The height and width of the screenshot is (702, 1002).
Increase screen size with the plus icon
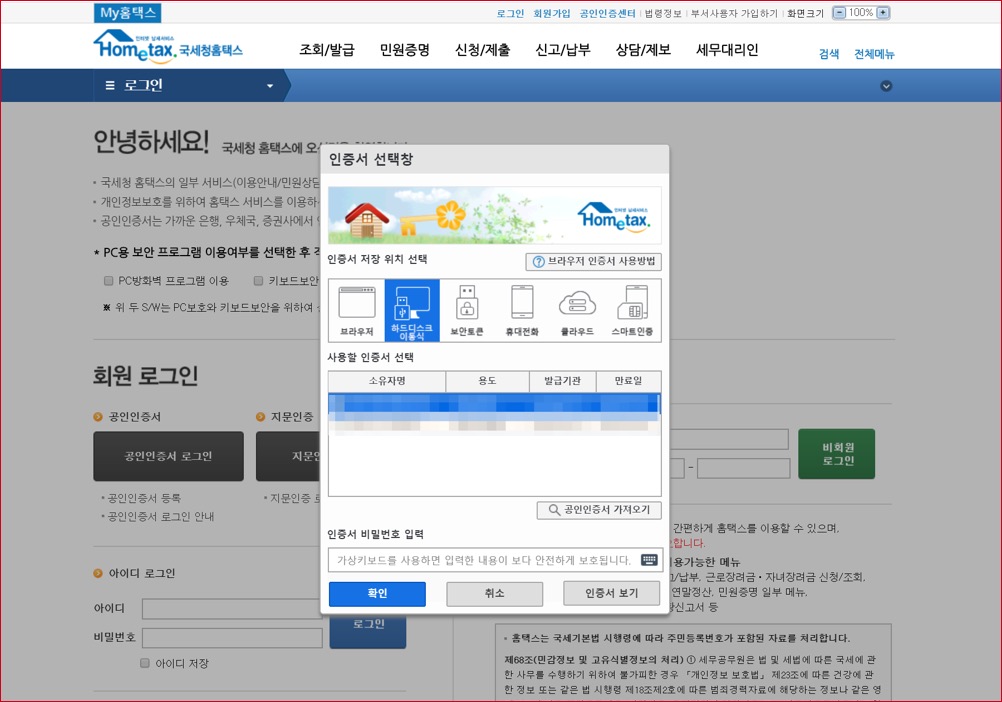click(x=883, y=13)
